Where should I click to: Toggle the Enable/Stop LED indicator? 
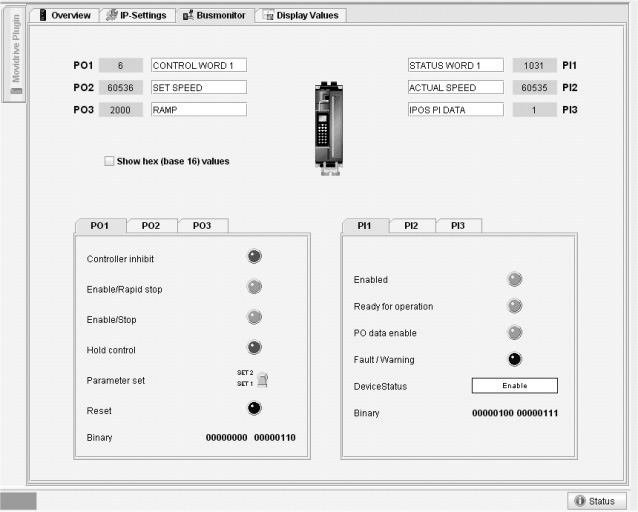254,317
